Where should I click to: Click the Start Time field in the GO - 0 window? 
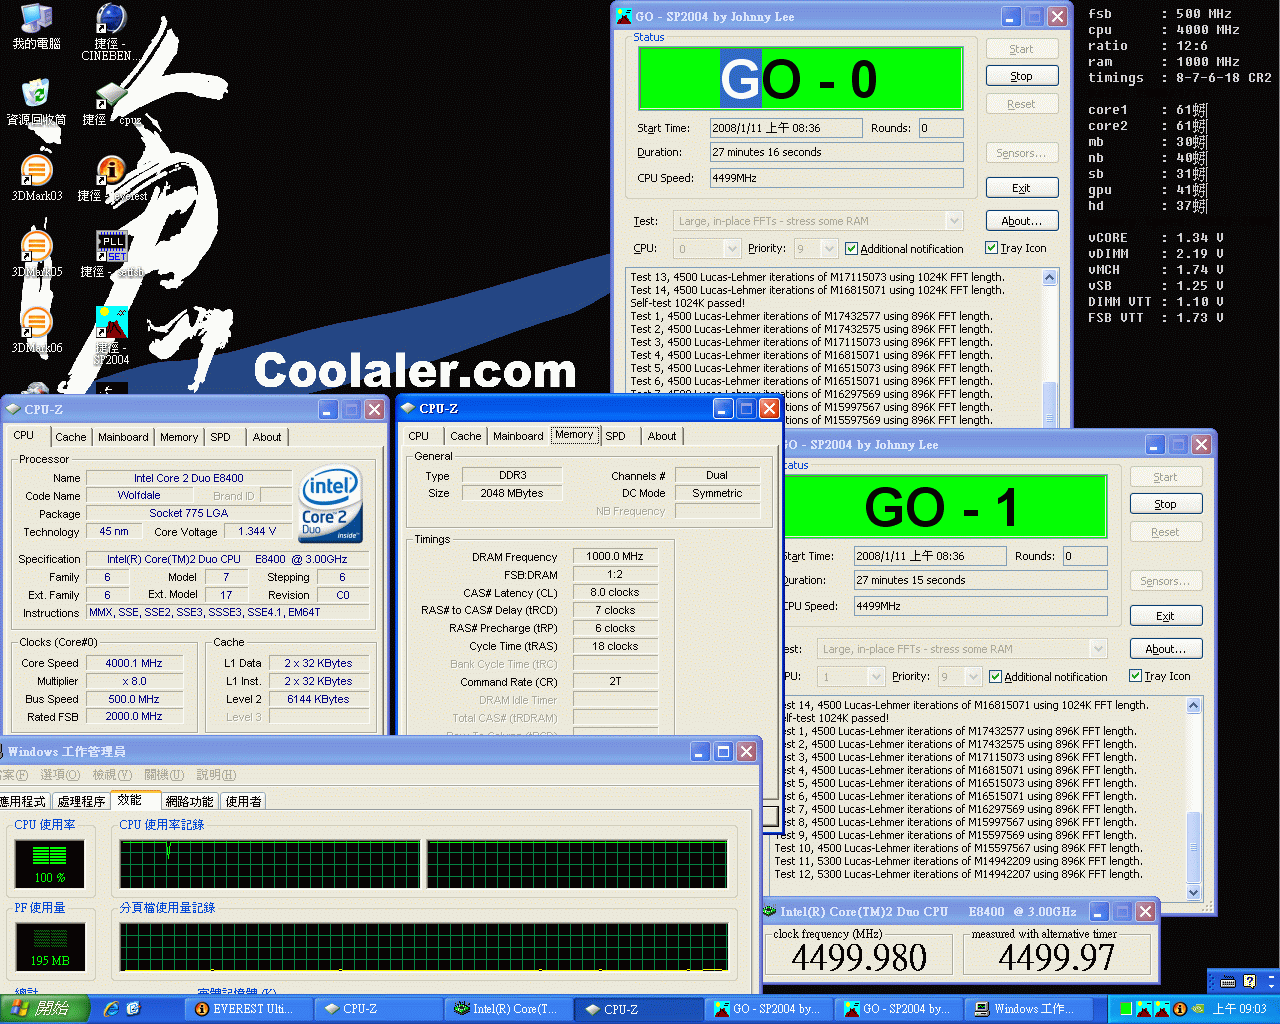point(786,128)
